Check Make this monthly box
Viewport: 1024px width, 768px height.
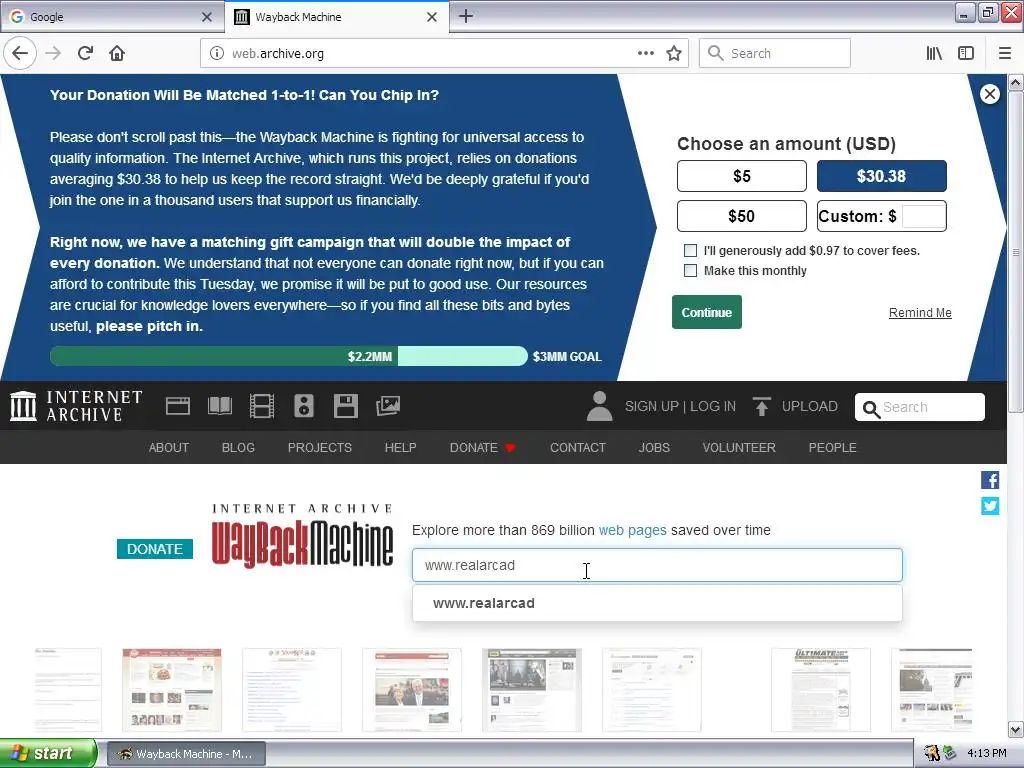pos(690,270)
